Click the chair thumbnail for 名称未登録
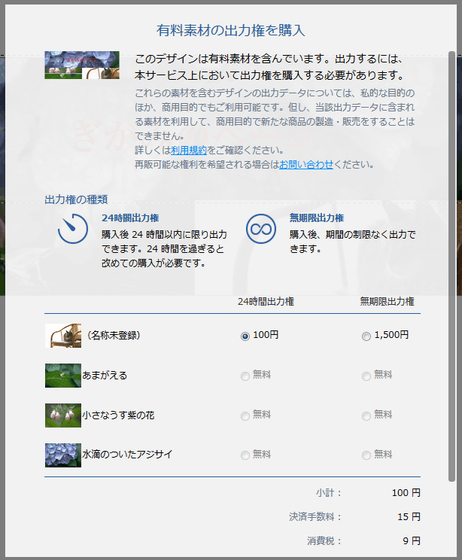 [x=63, y=336]
